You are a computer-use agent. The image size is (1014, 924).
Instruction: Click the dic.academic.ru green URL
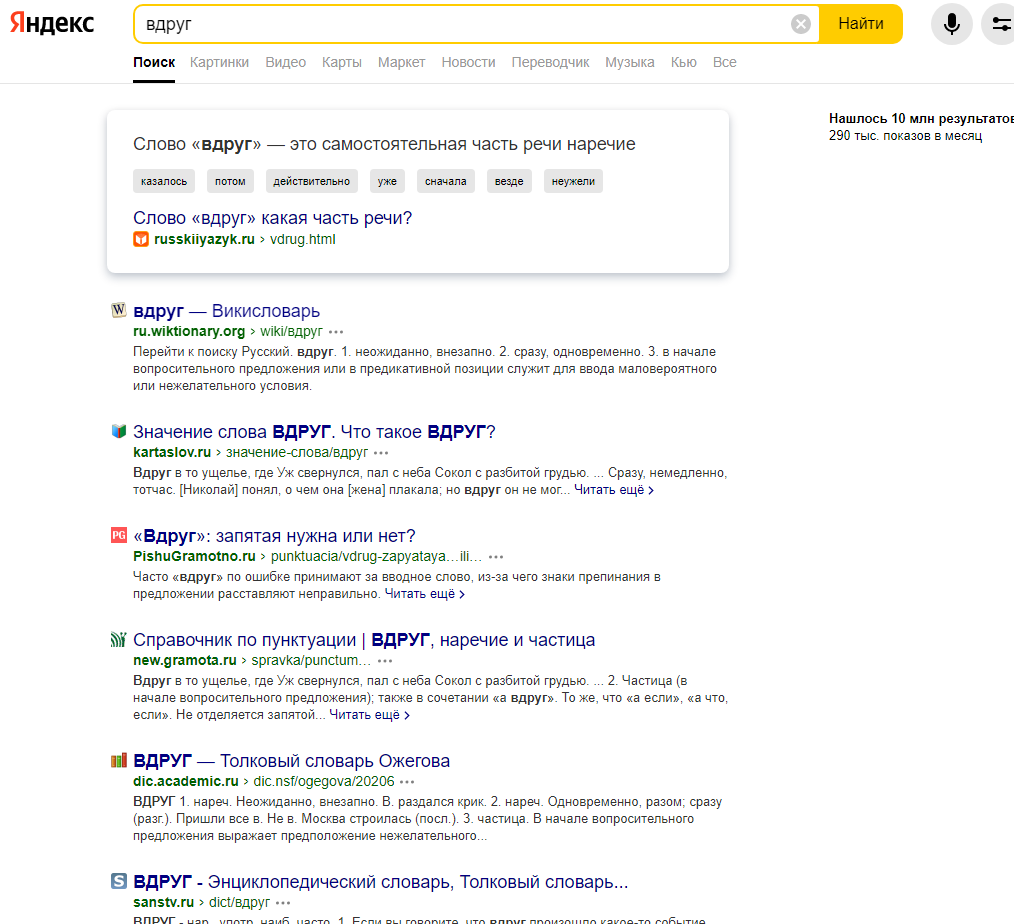pos(264,782)
